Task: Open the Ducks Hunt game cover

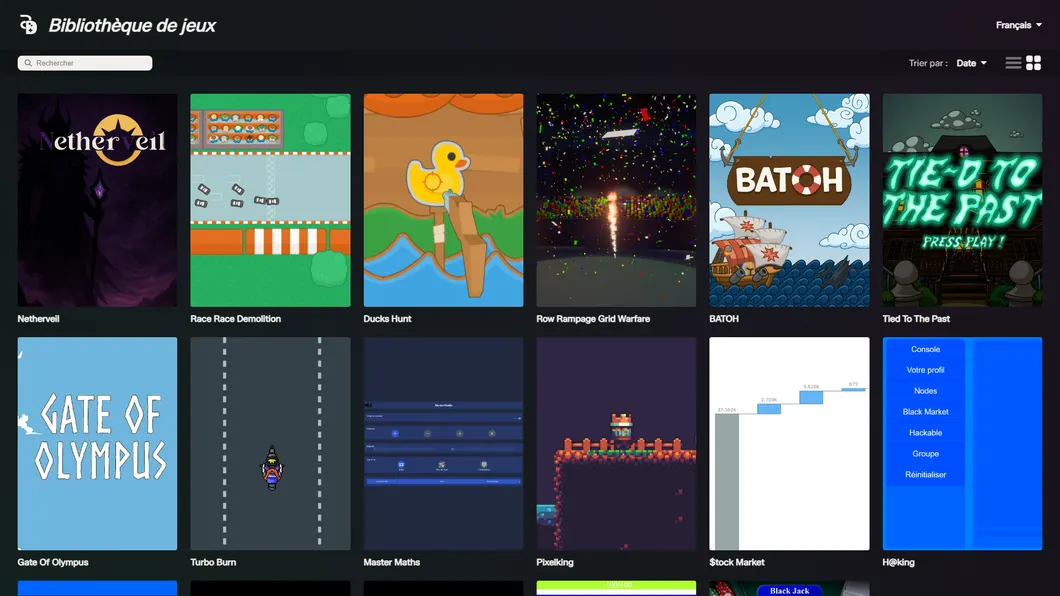Action: pos(443,200)
